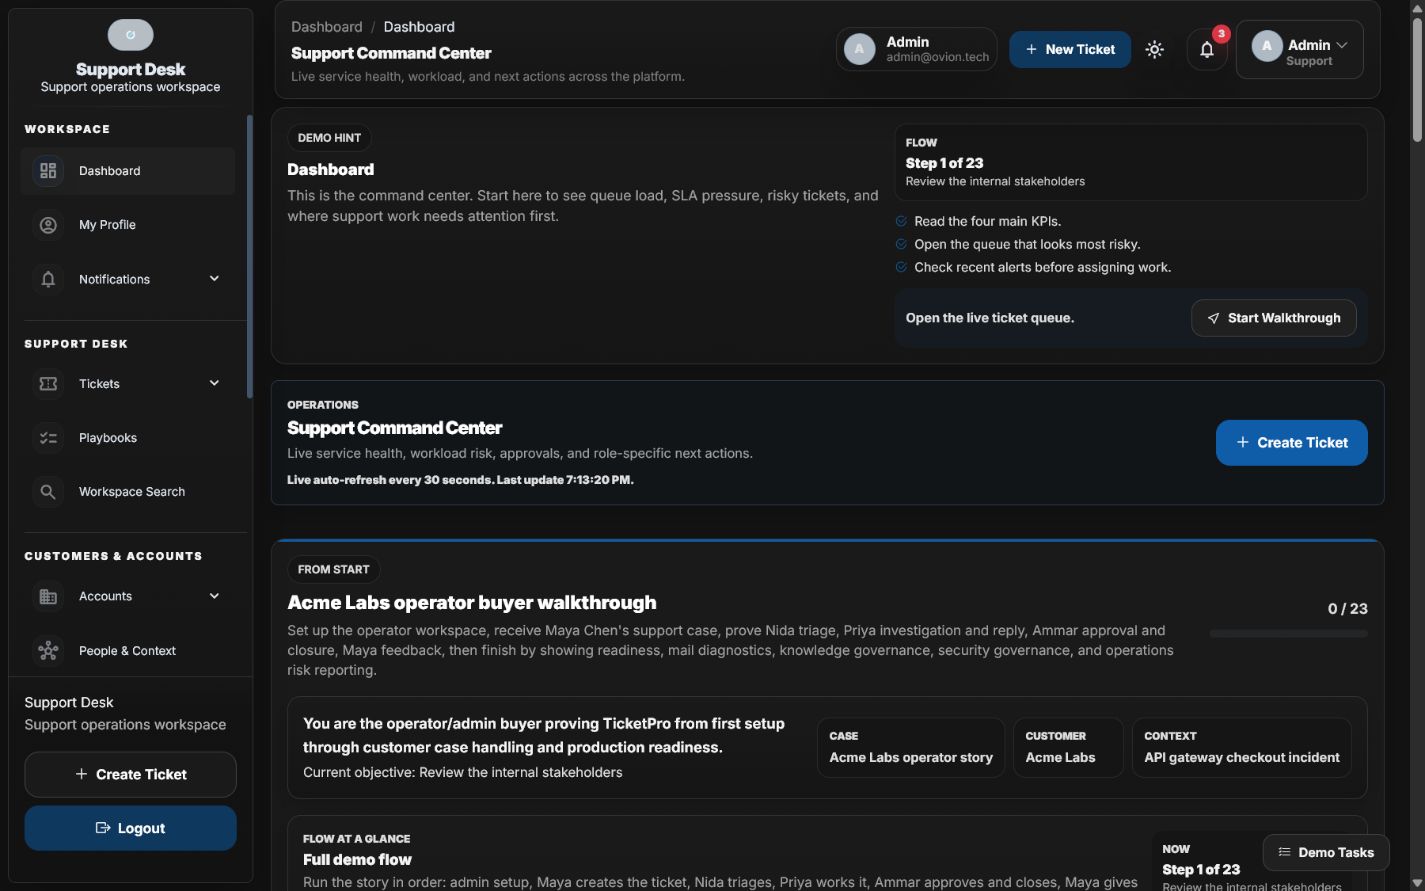The width and height of the screenshot is (1425, 891).
Task: Click check icon beside 'Open the queue that looks most risky.'
Action: point(901,244)
